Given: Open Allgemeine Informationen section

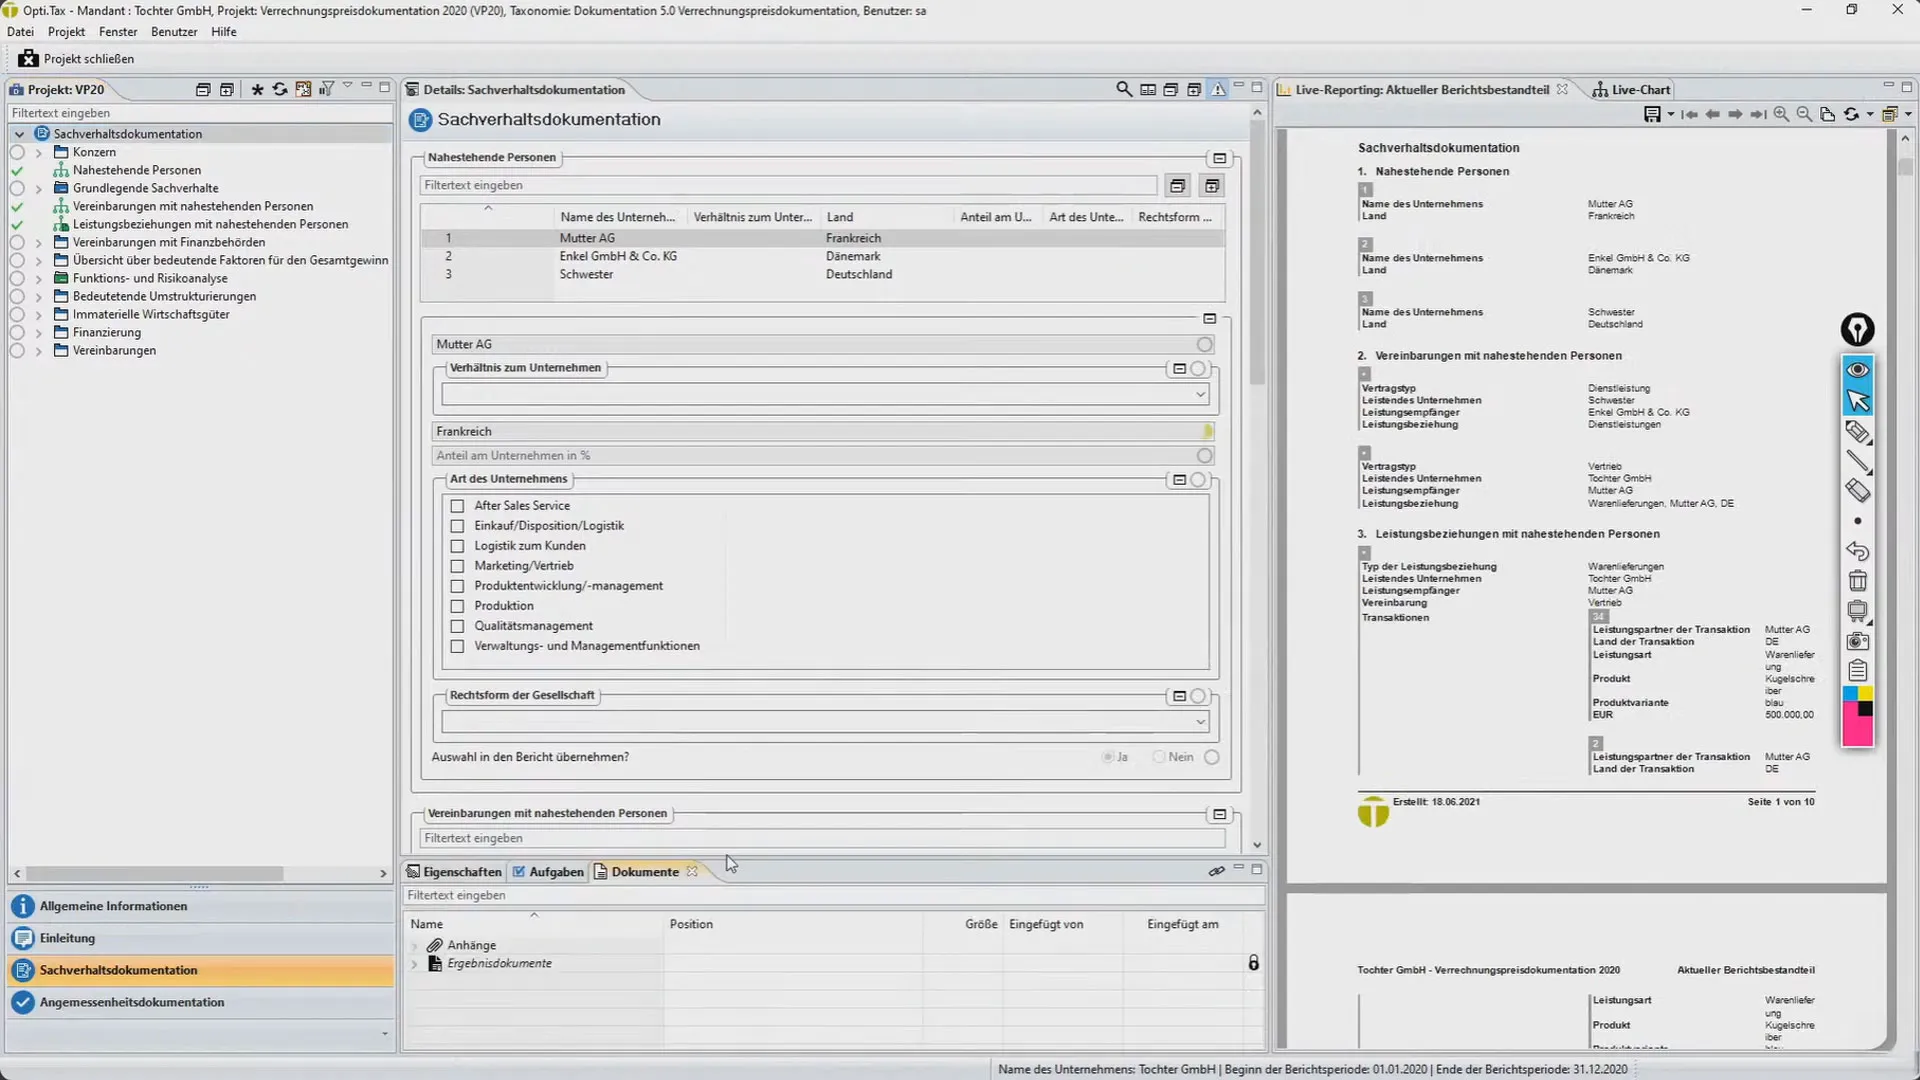Looking at the screenshot, I should [200, 906].
